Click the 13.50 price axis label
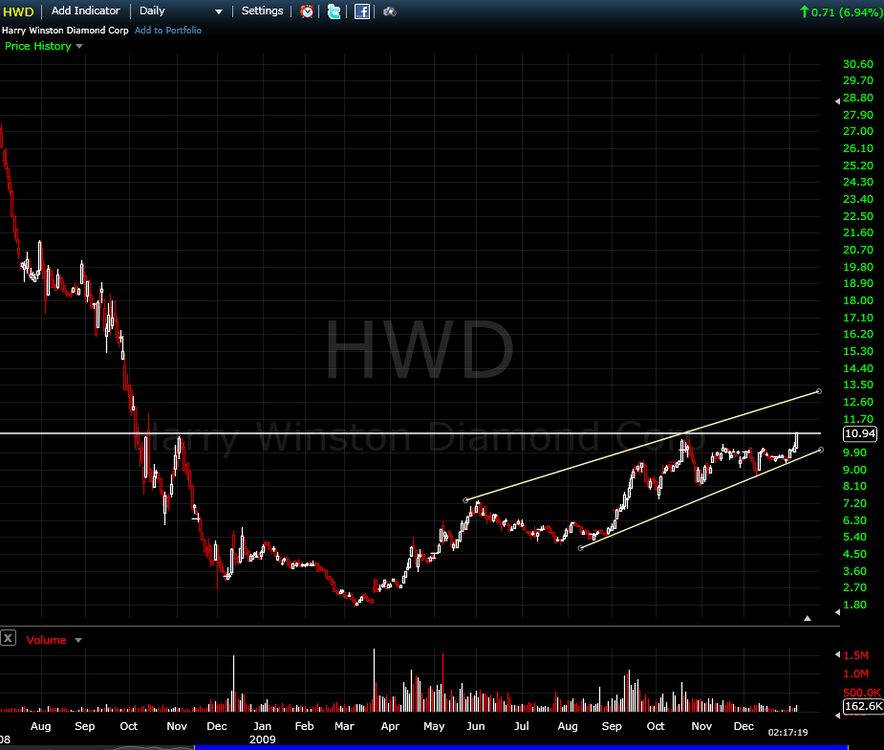Image resolution: width=884 pixels, height=750 pixels. [858, 385]
